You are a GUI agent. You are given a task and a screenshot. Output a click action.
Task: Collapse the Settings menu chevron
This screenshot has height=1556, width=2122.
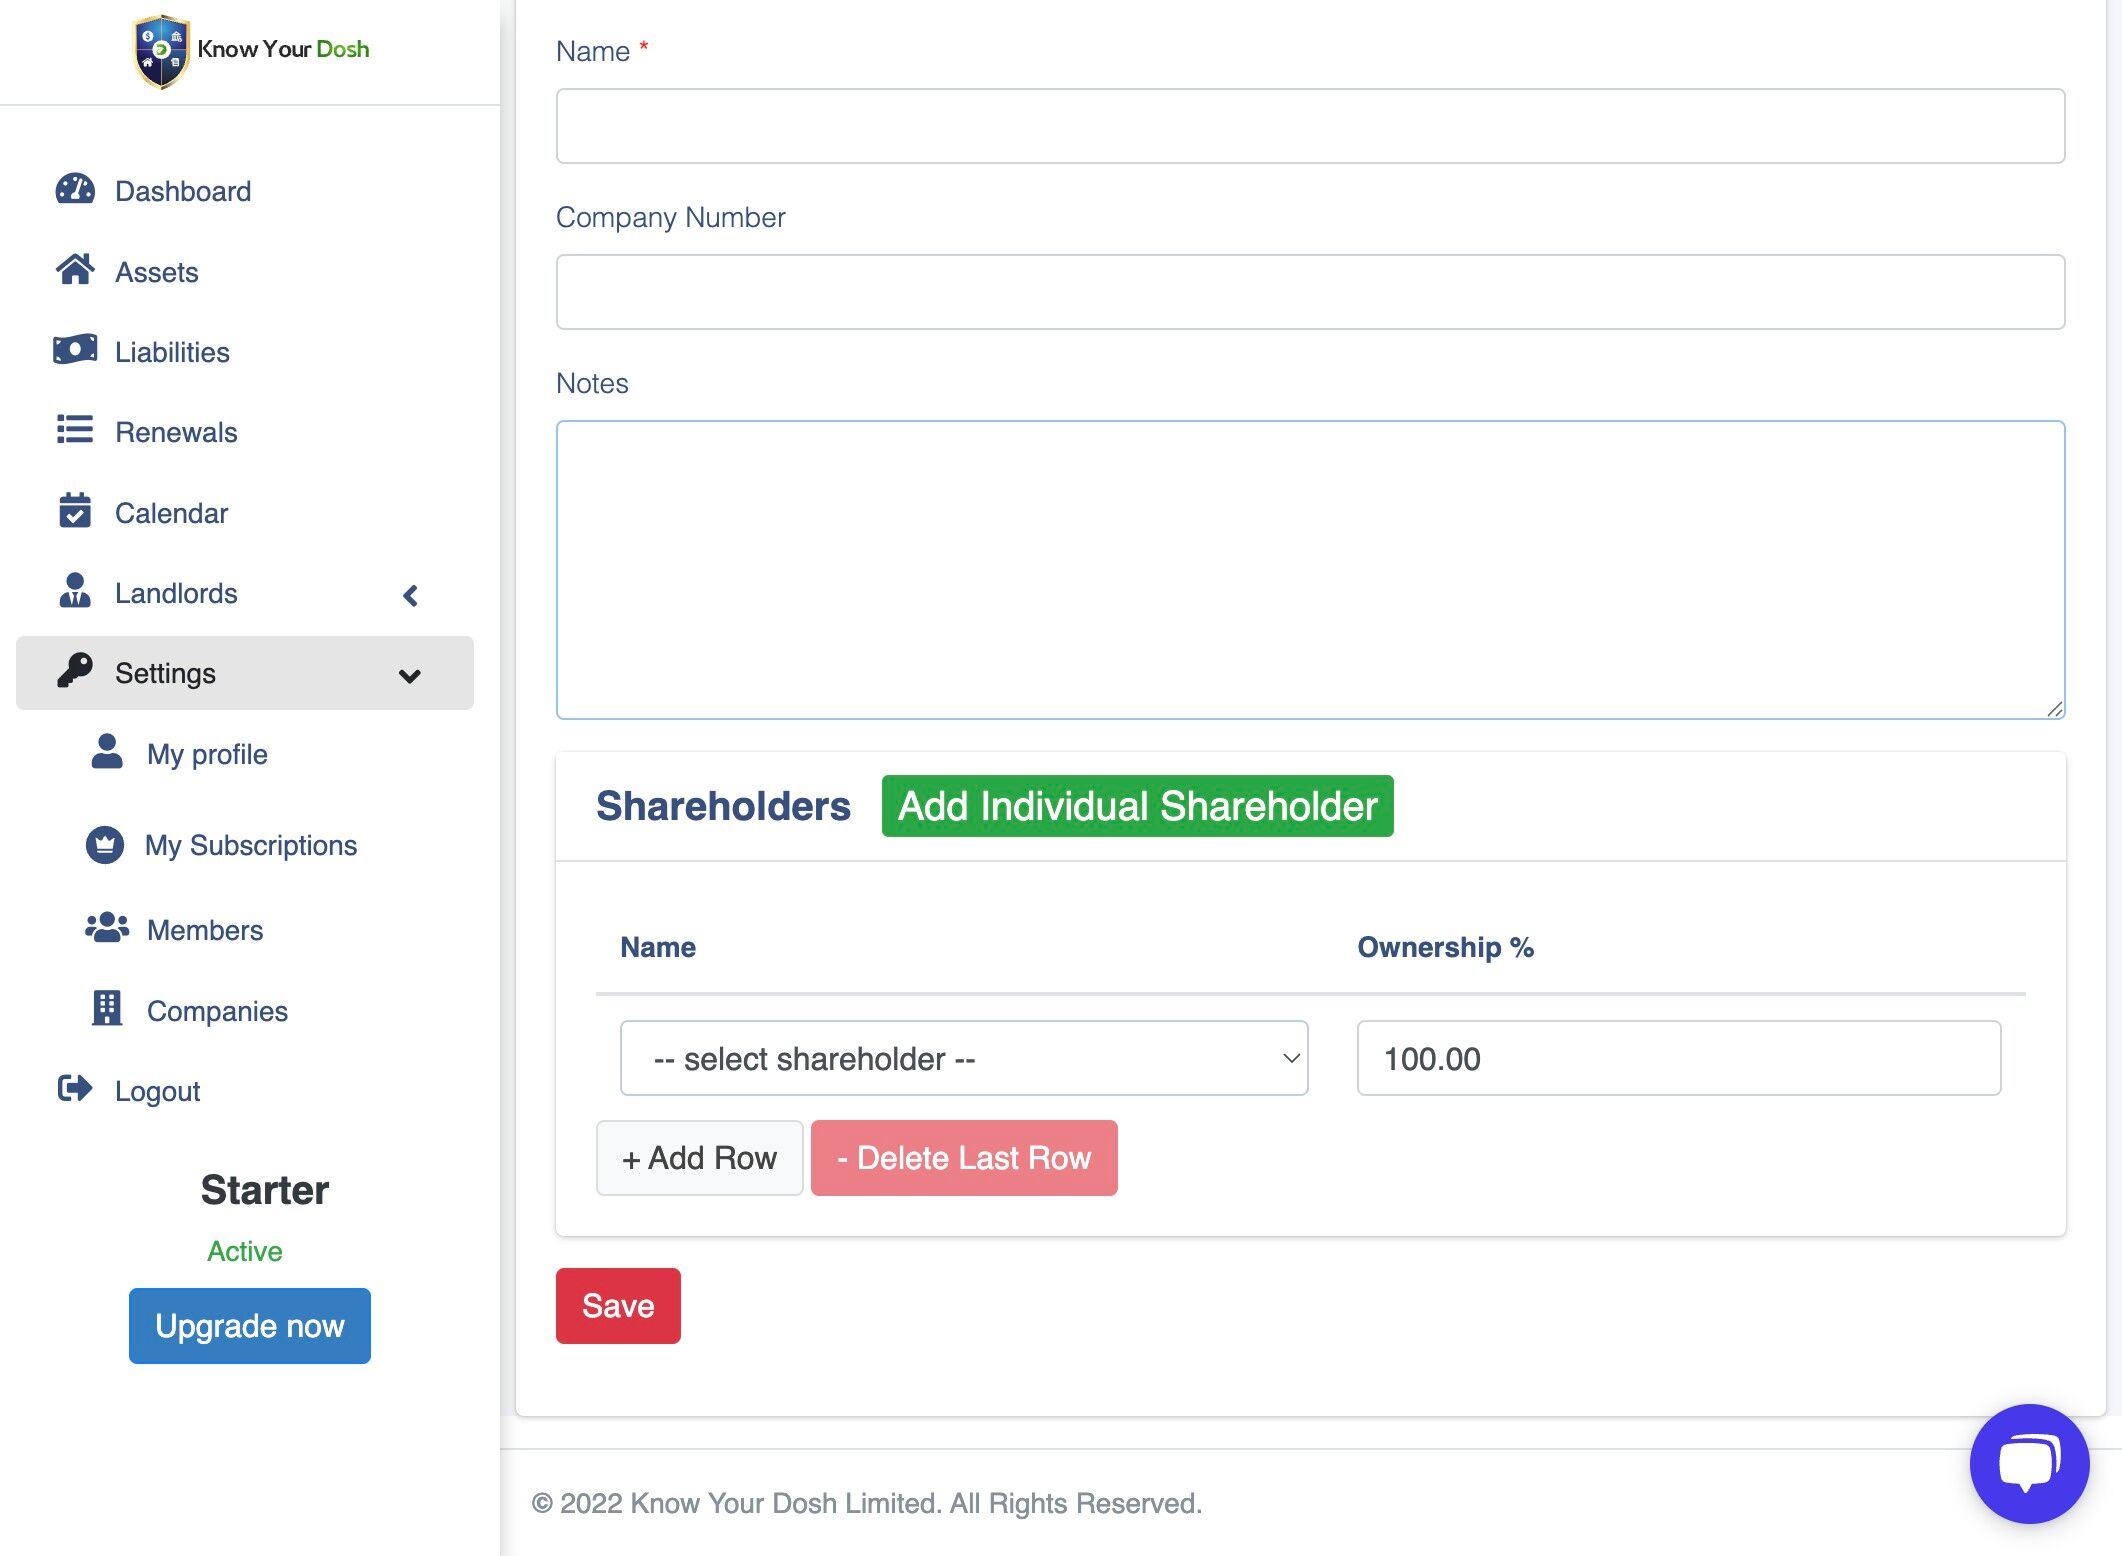click(x=409, y=675)
